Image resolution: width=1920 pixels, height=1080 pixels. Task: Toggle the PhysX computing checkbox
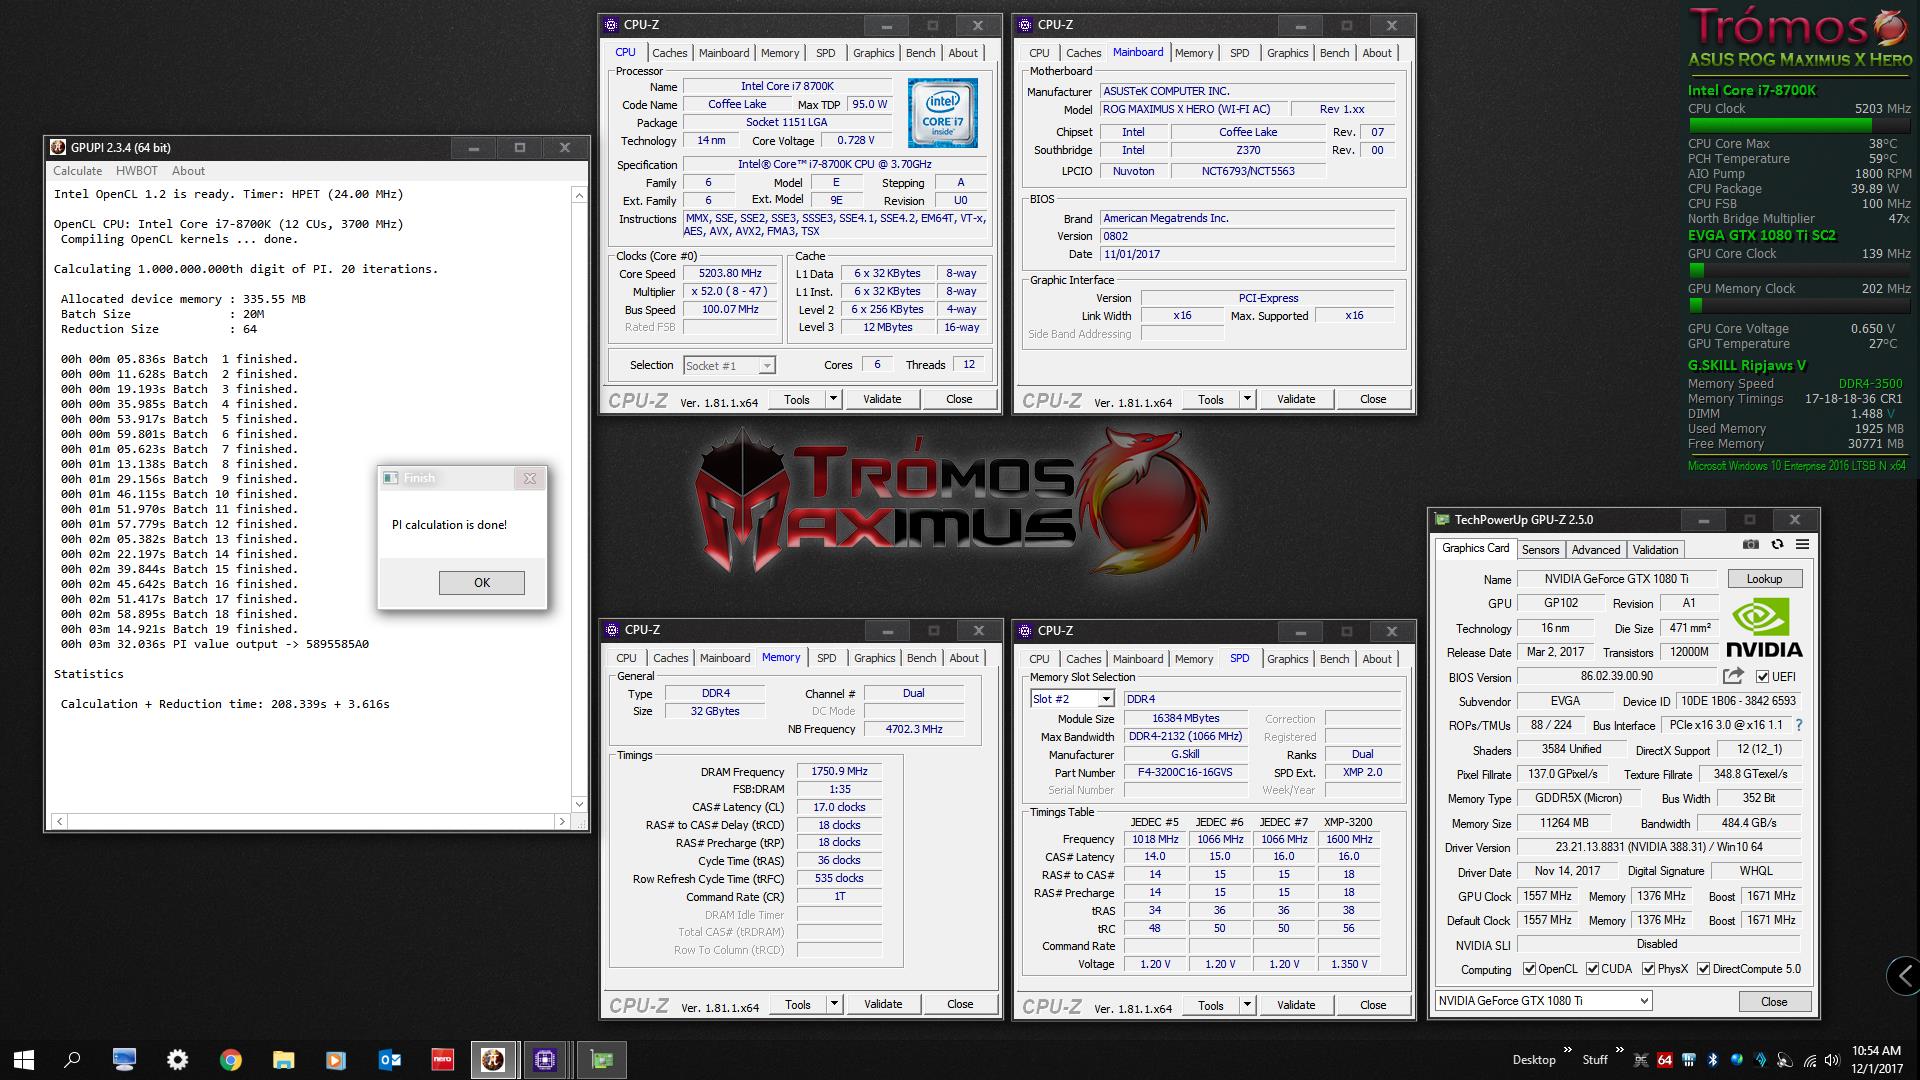pyautogui.click(x=1648, y=969)
